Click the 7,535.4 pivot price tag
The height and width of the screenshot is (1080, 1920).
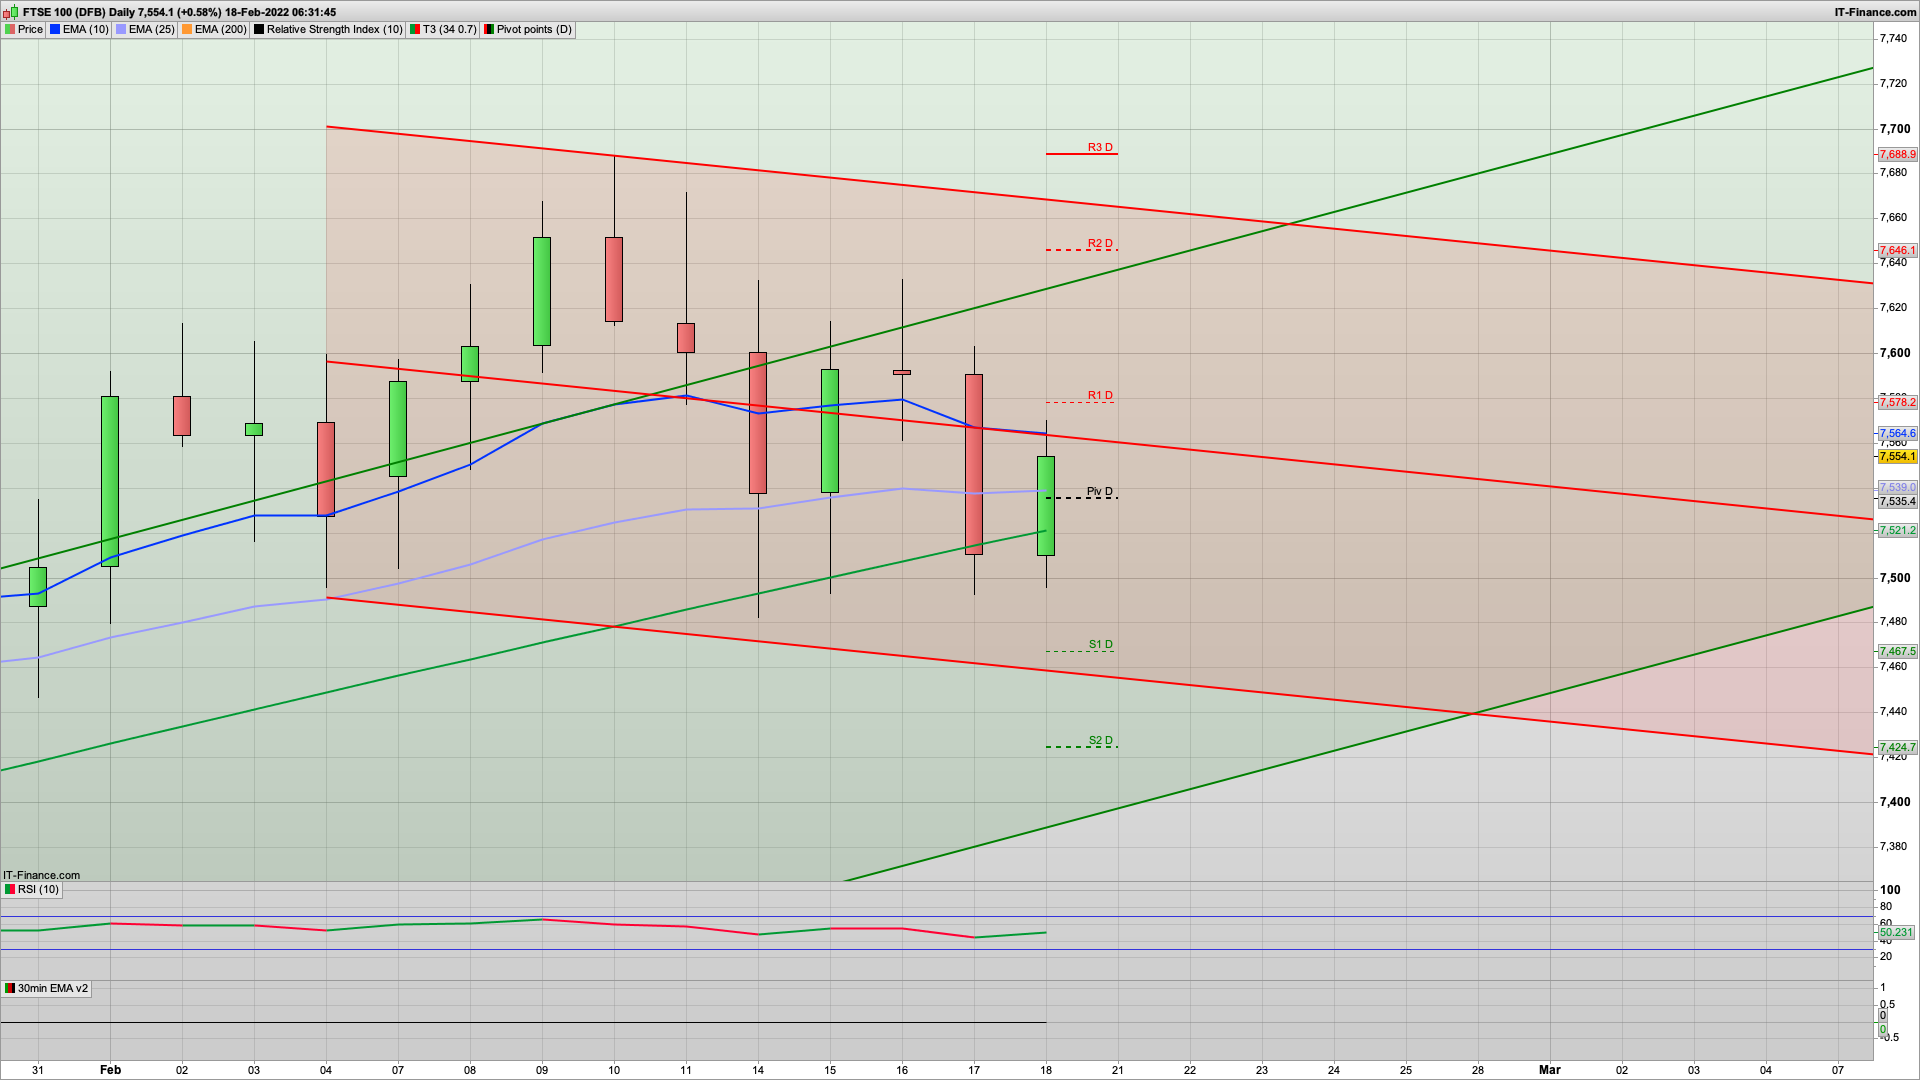(x=1897, y=502)
